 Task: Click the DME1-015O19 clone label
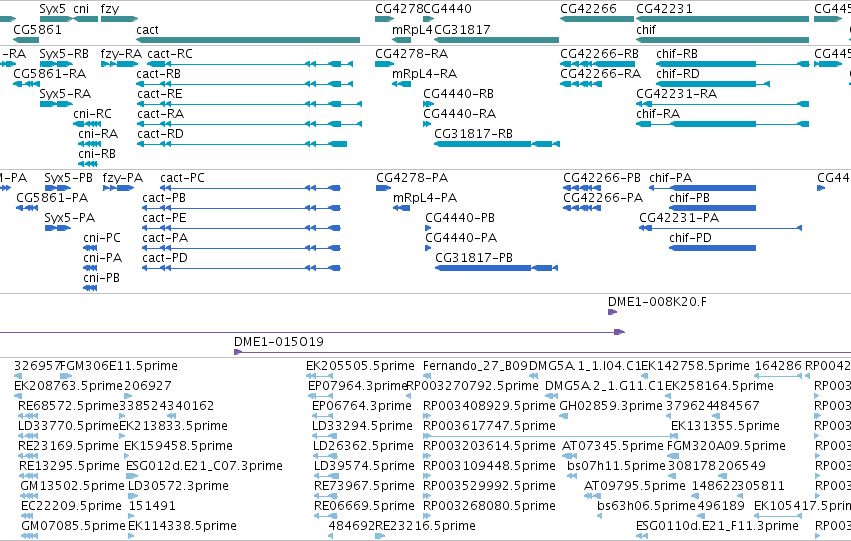point(279,342)
